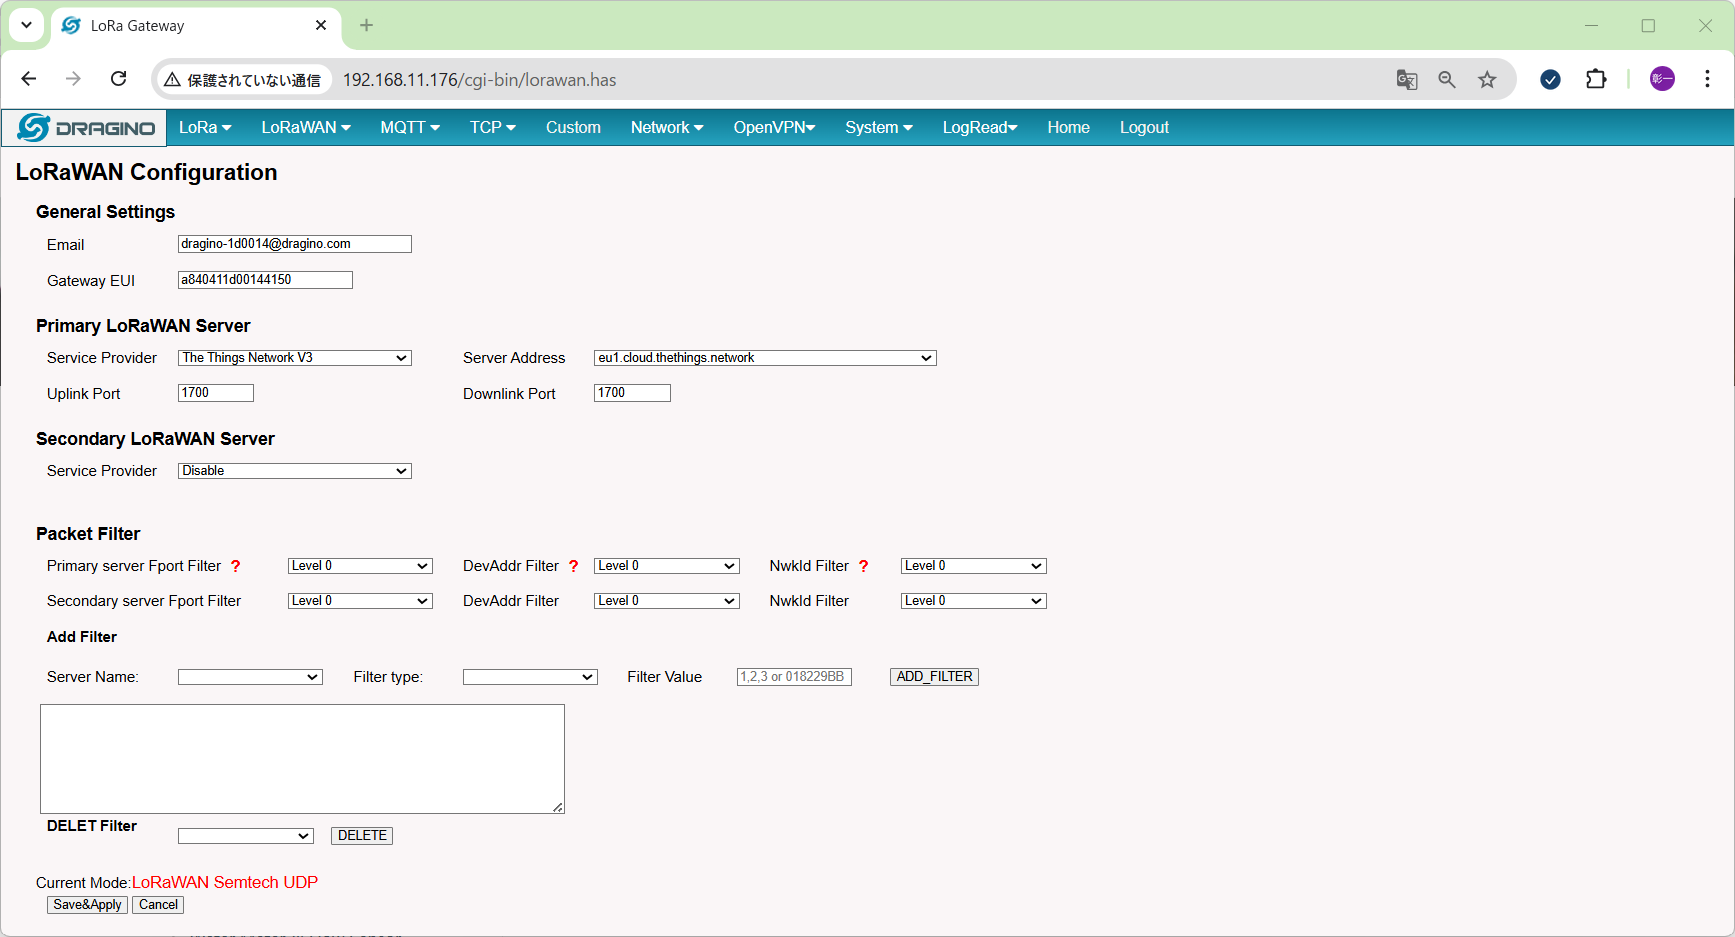The image size is (1735, 937).
Task: Expand the Secondary server Service Provider dropdown
Action: pyautogui.click(x=294, y=471)
